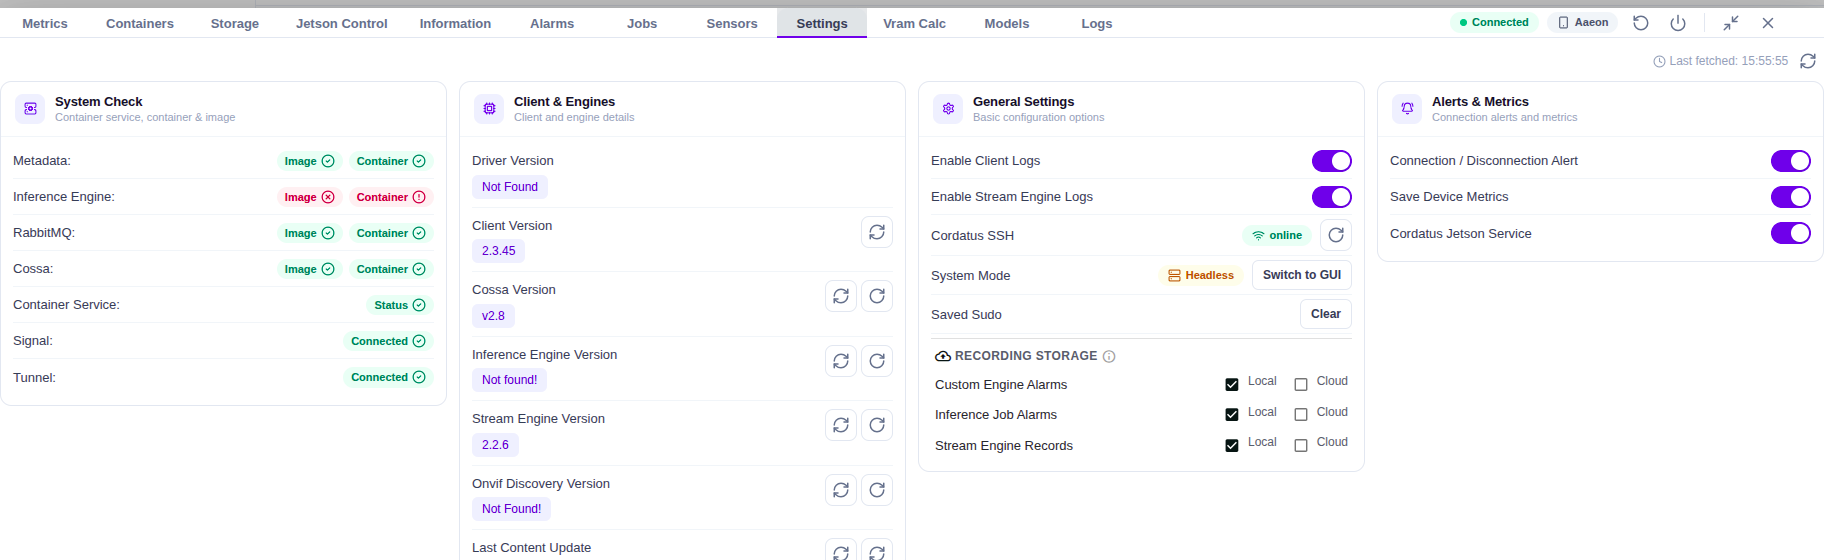Click the SSH online status badge

1277,236
